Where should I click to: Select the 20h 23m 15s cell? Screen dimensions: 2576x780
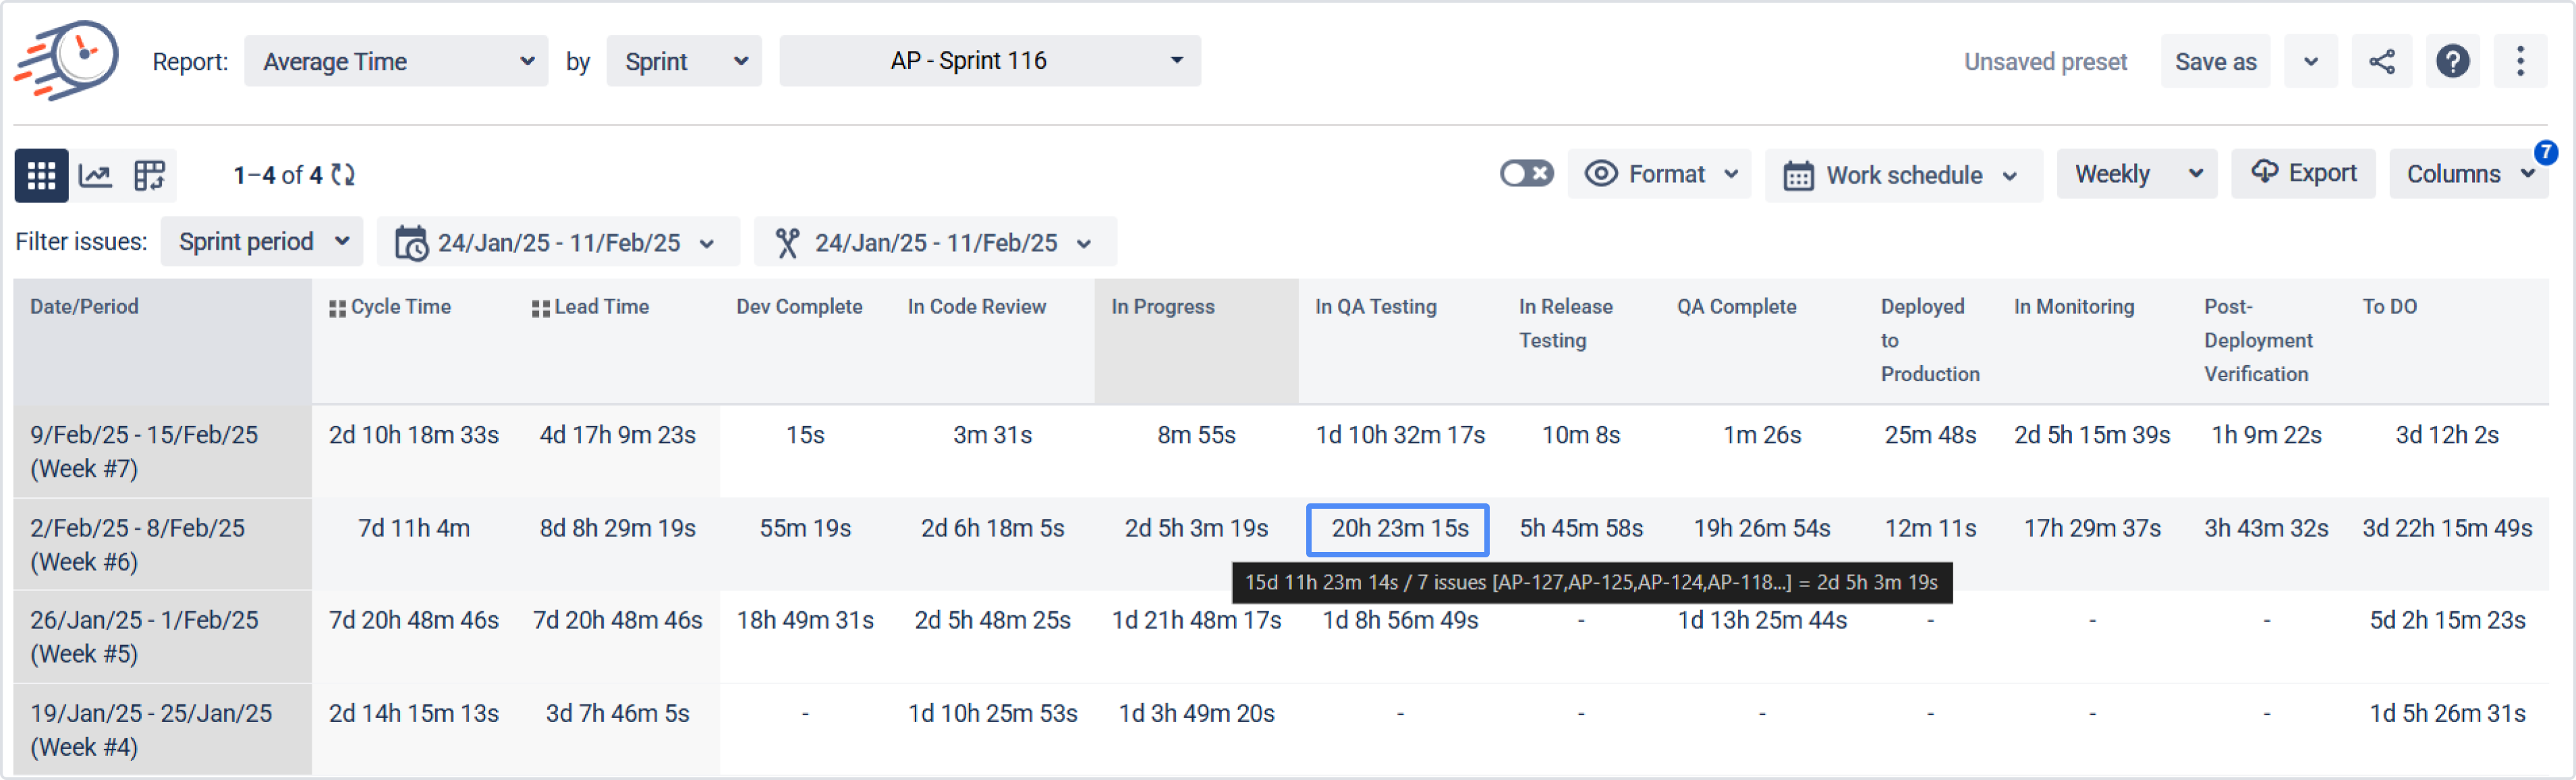pos(1398,529)
